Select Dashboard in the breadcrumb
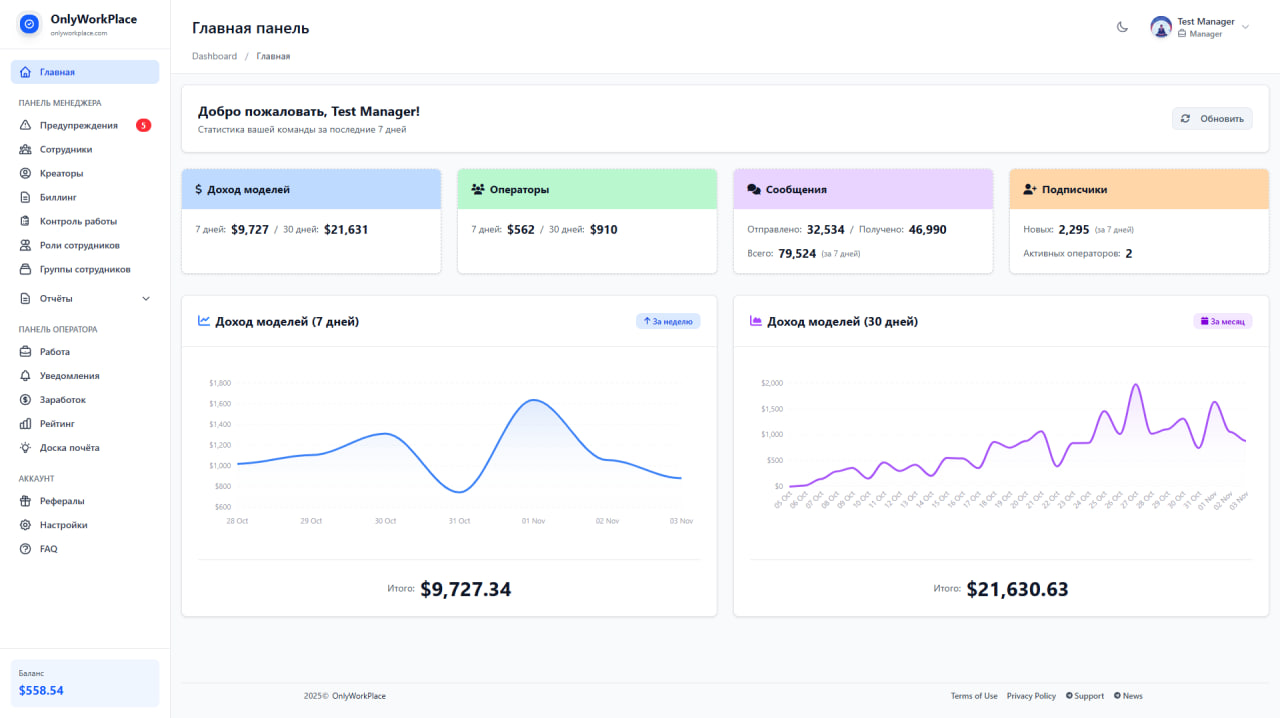The image size is (1280, 718). pos(214,56)
